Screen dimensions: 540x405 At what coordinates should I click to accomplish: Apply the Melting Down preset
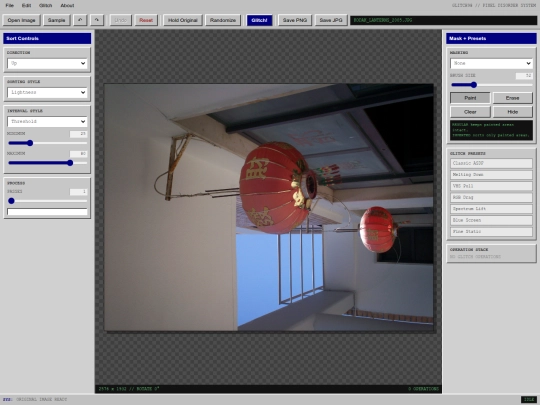(491, 175)
